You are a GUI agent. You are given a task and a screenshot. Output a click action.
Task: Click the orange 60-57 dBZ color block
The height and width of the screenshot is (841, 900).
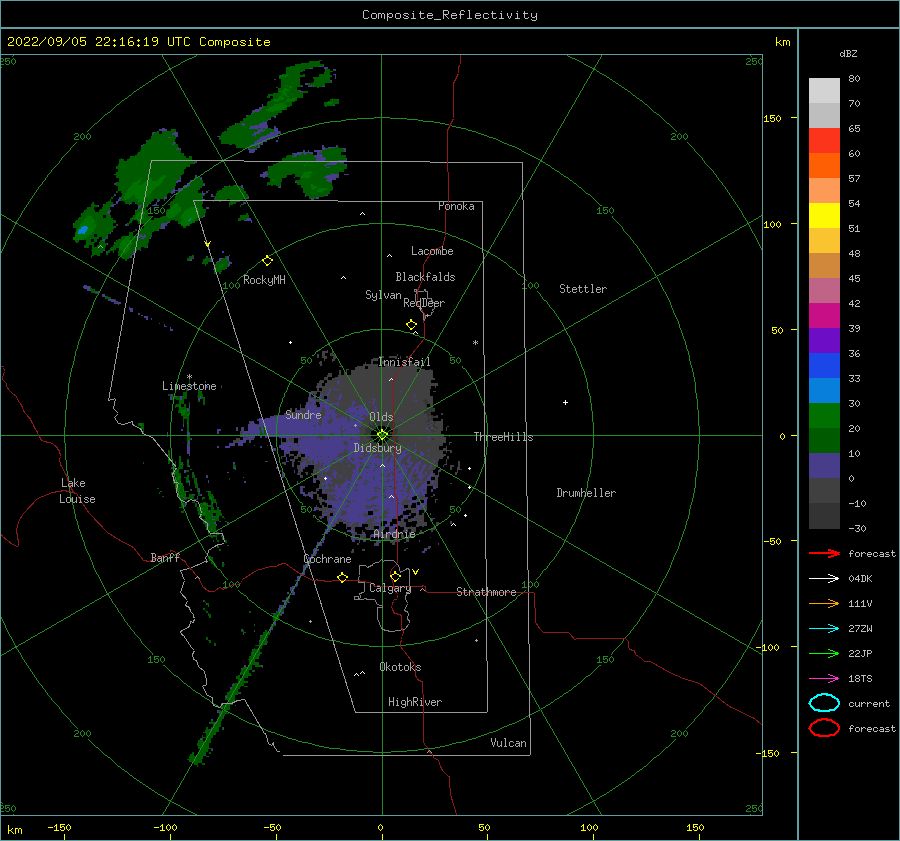click(824, 166)
